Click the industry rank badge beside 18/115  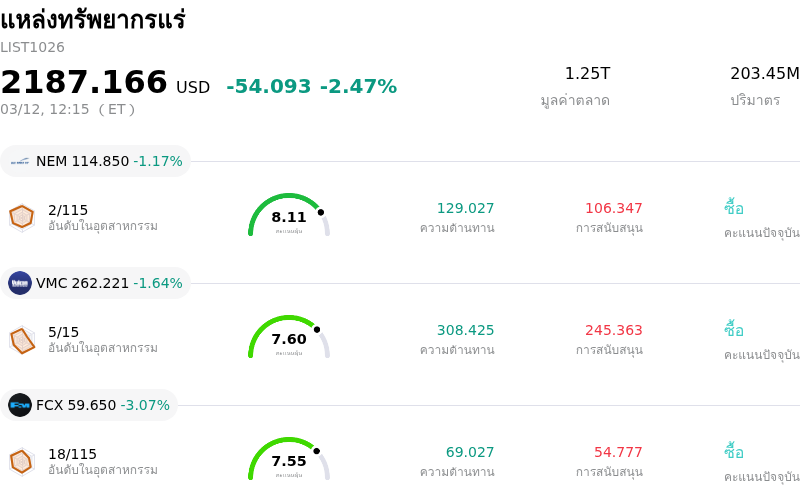22,461
